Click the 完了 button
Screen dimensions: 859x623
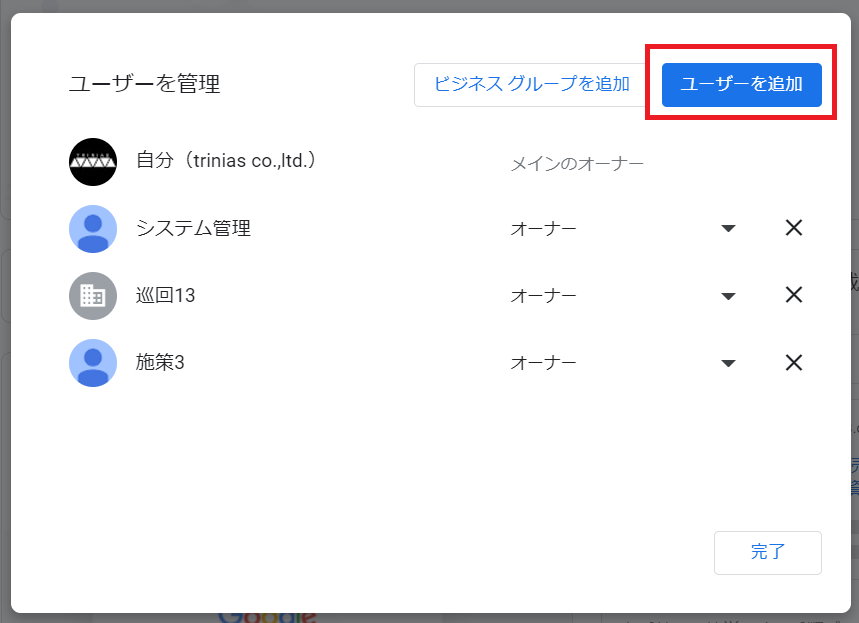pos(768,552)
